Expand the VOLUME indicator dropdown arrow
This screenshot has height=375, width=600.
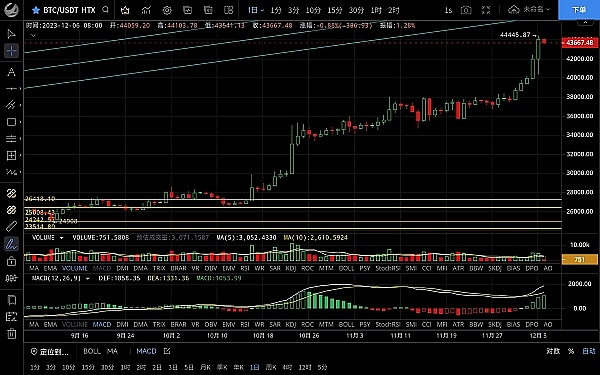click(61, 238)
